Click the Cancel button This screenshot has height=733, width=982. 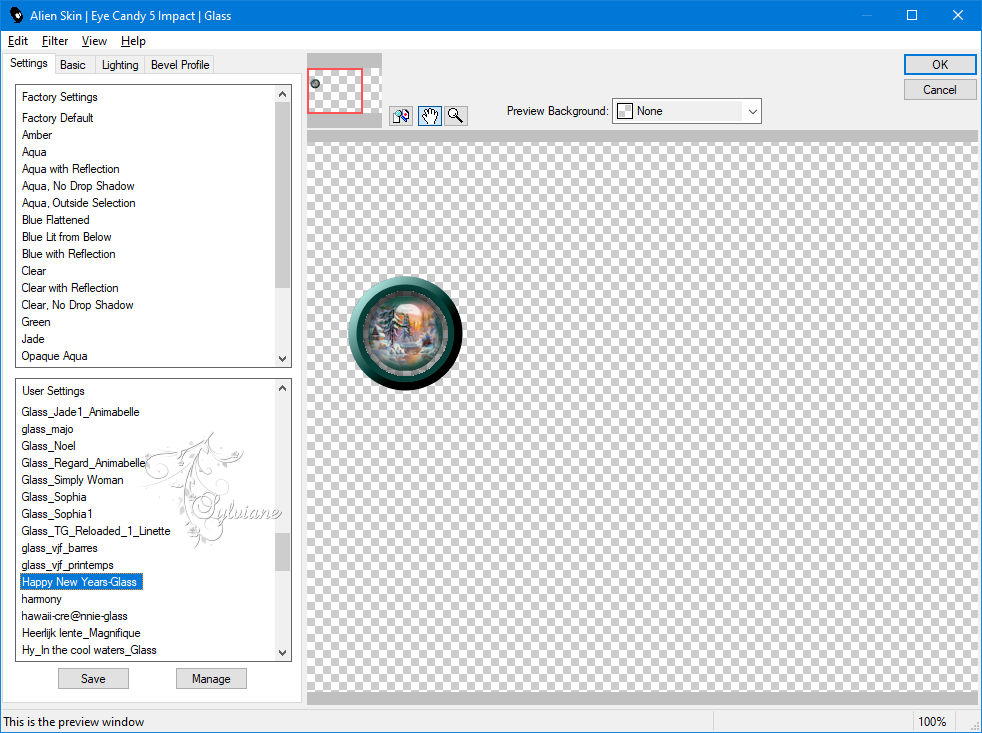939,90
